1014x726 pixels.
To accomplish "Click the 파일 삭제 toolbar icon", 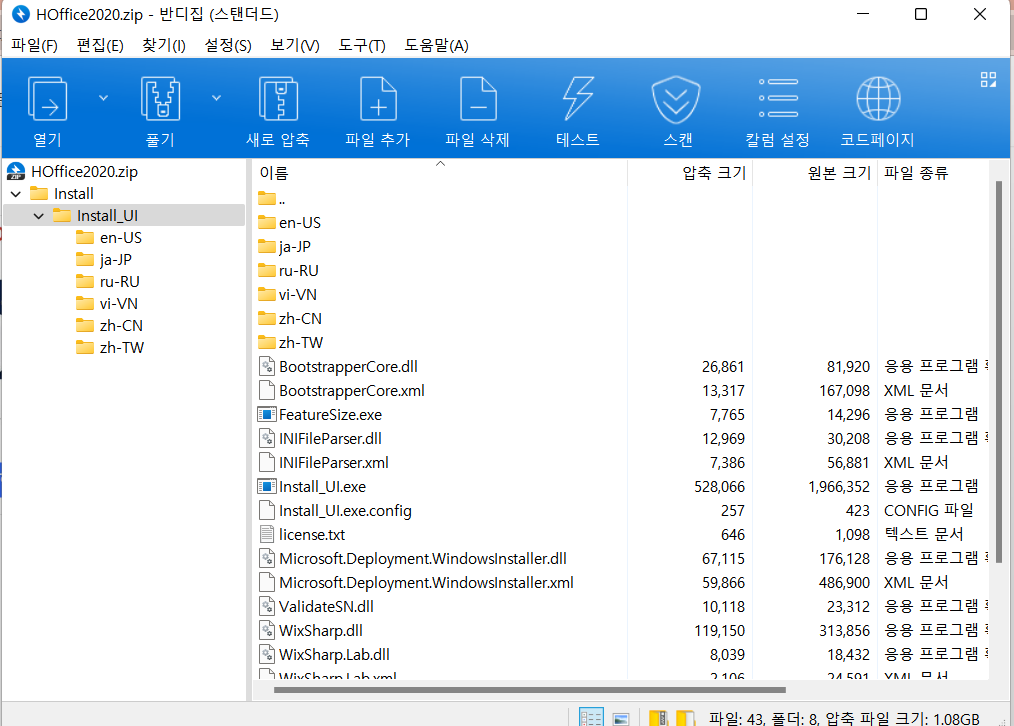I will 478,98.
